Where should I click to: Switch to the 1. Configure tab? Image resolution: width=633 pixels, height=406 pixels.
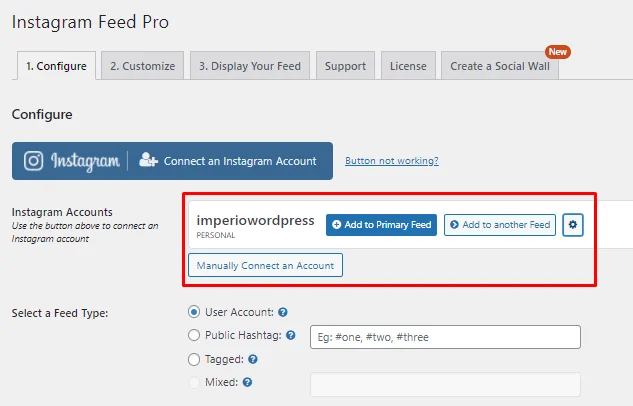click(57, 66)
